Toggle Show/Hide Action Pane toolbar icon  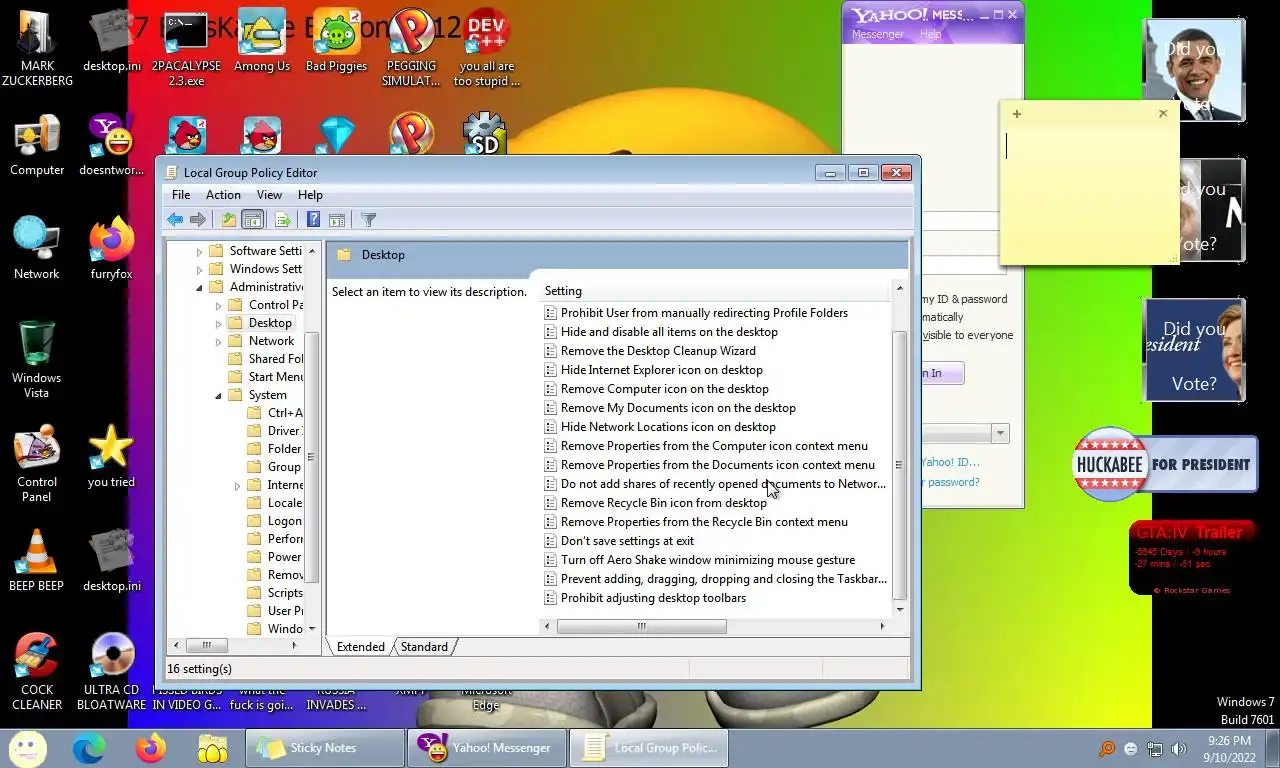[337, 220]
